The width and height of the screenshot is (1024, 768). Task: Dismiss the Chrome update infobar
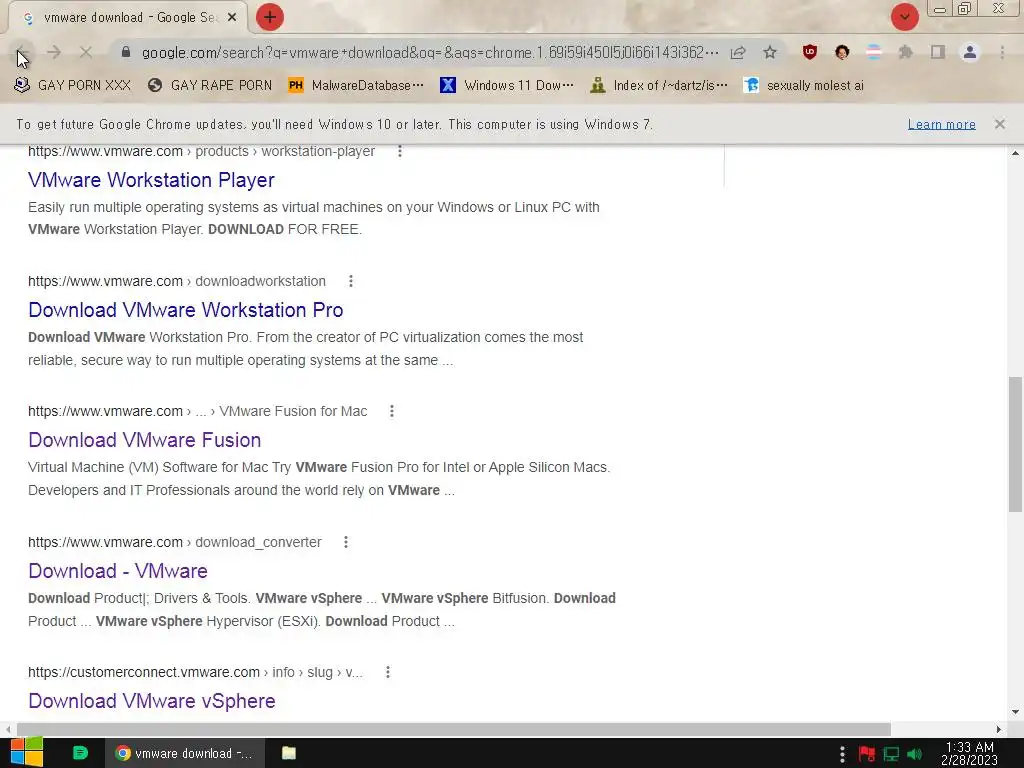[x=999, y=124]
